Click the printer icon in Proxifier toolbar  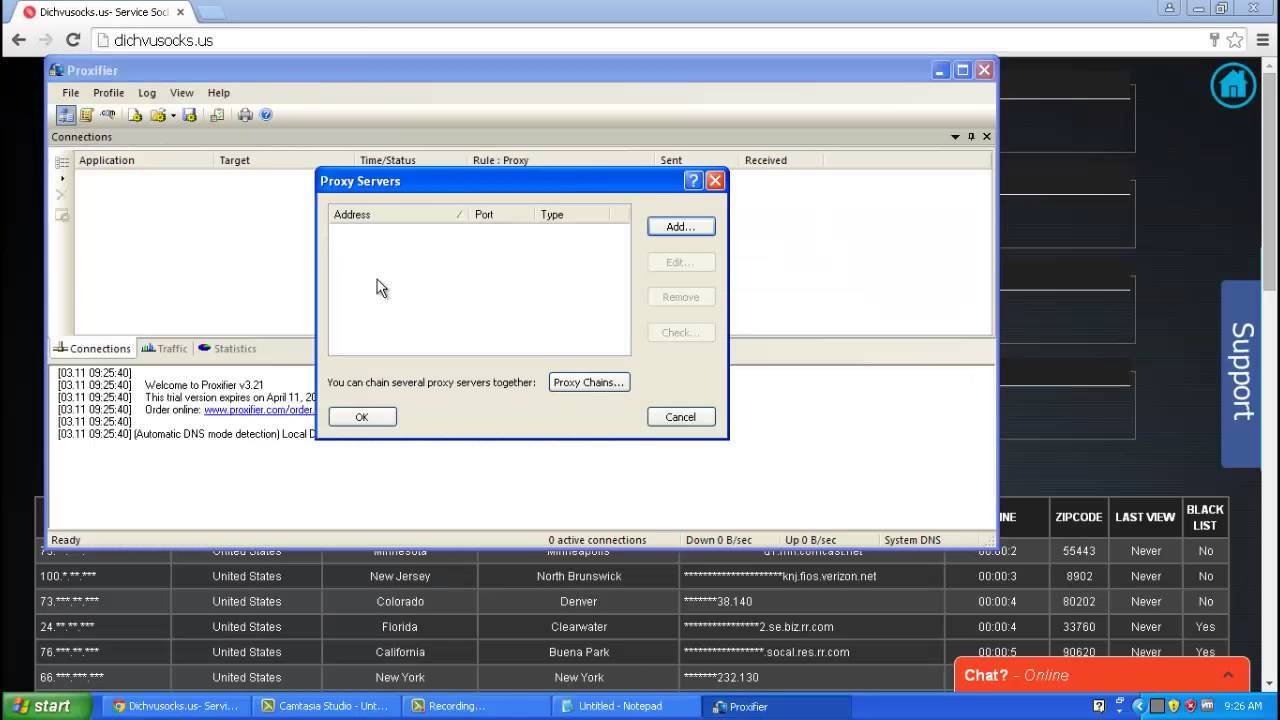tap(245, 115)
